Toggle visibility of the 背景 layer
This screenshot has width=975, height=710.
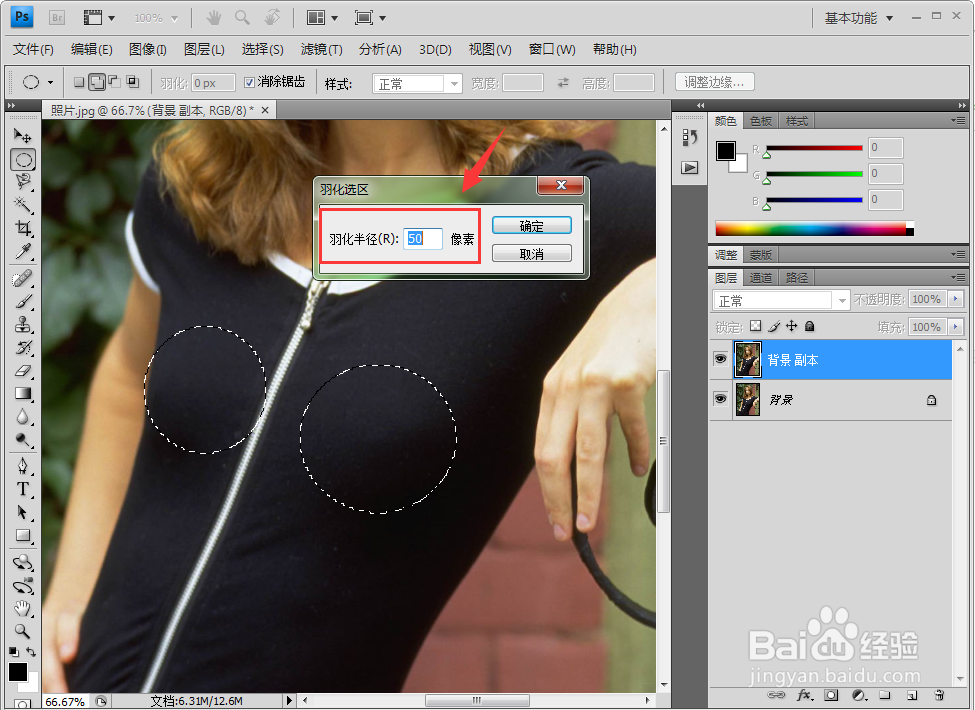[720, 398]
